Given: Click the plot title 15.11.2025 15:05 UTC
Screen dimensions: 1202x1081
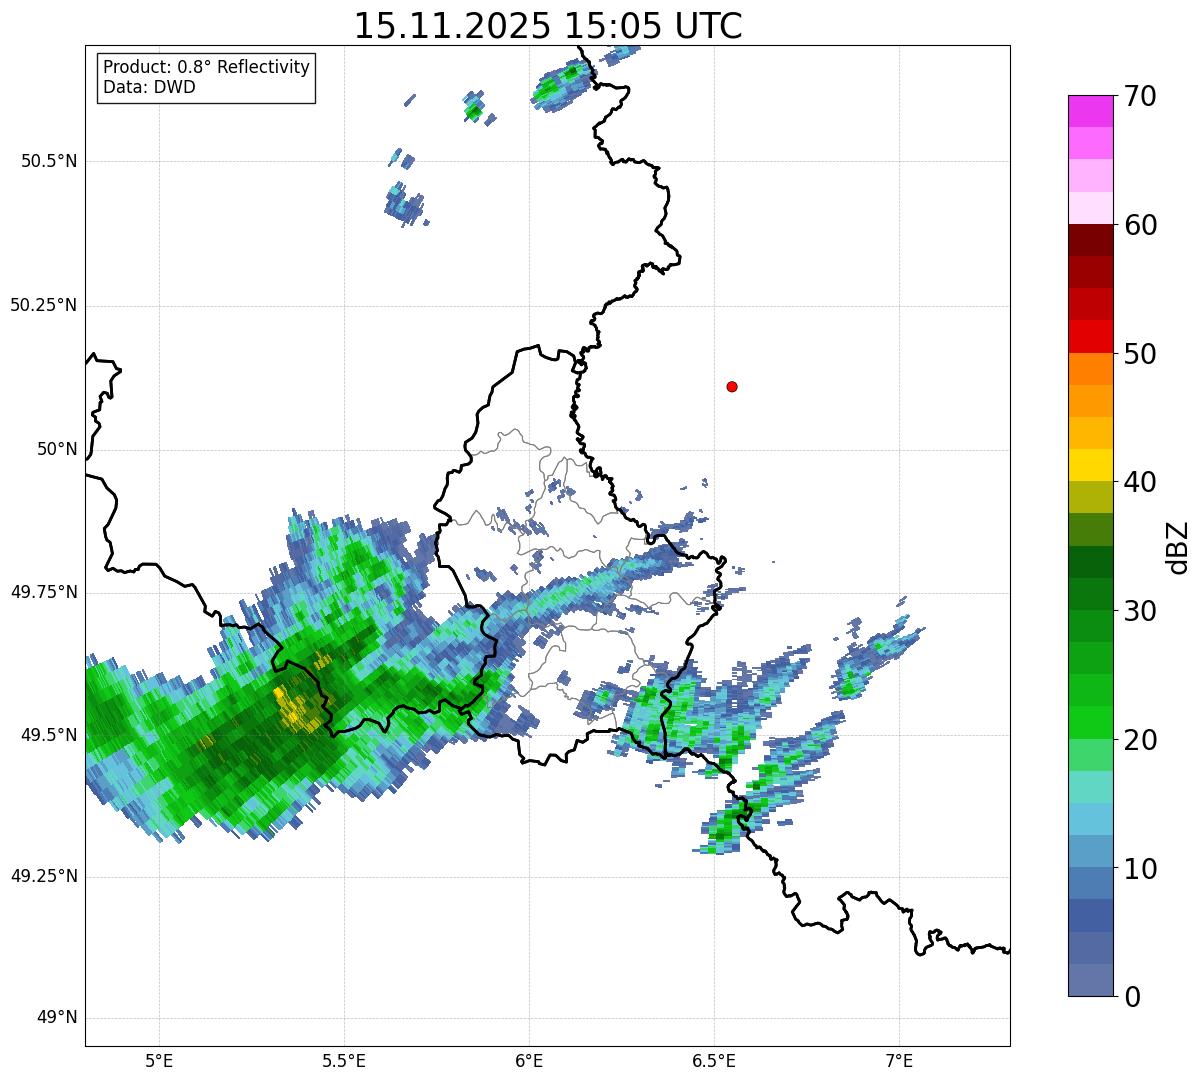Looking at the screenshot, I should 548,26.
